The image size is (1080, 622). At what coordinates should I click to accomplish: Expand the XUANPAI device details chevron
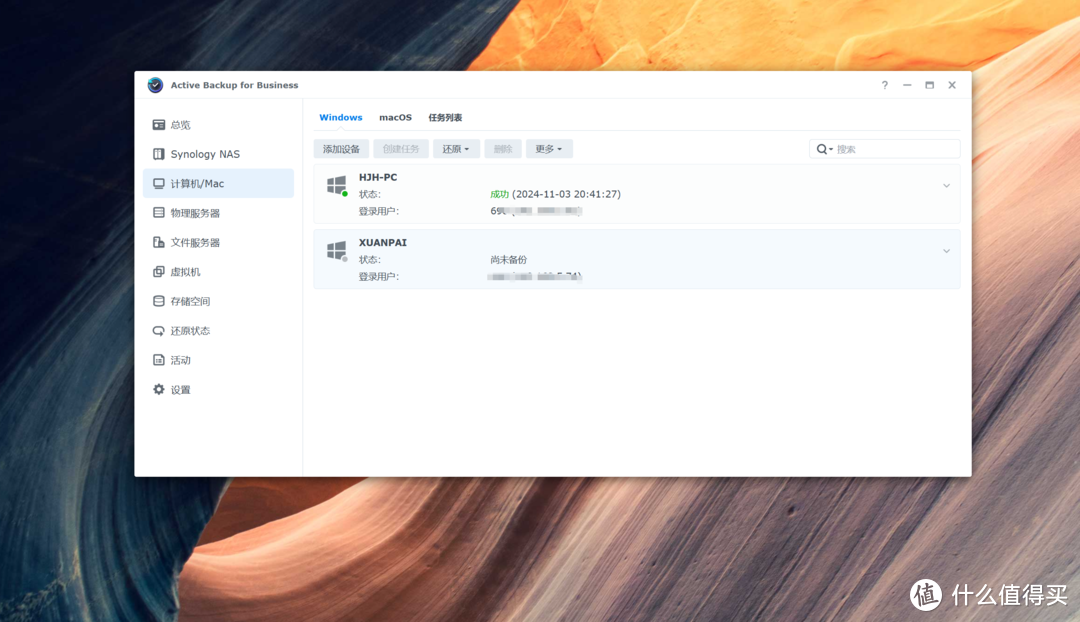click(946, 251)
